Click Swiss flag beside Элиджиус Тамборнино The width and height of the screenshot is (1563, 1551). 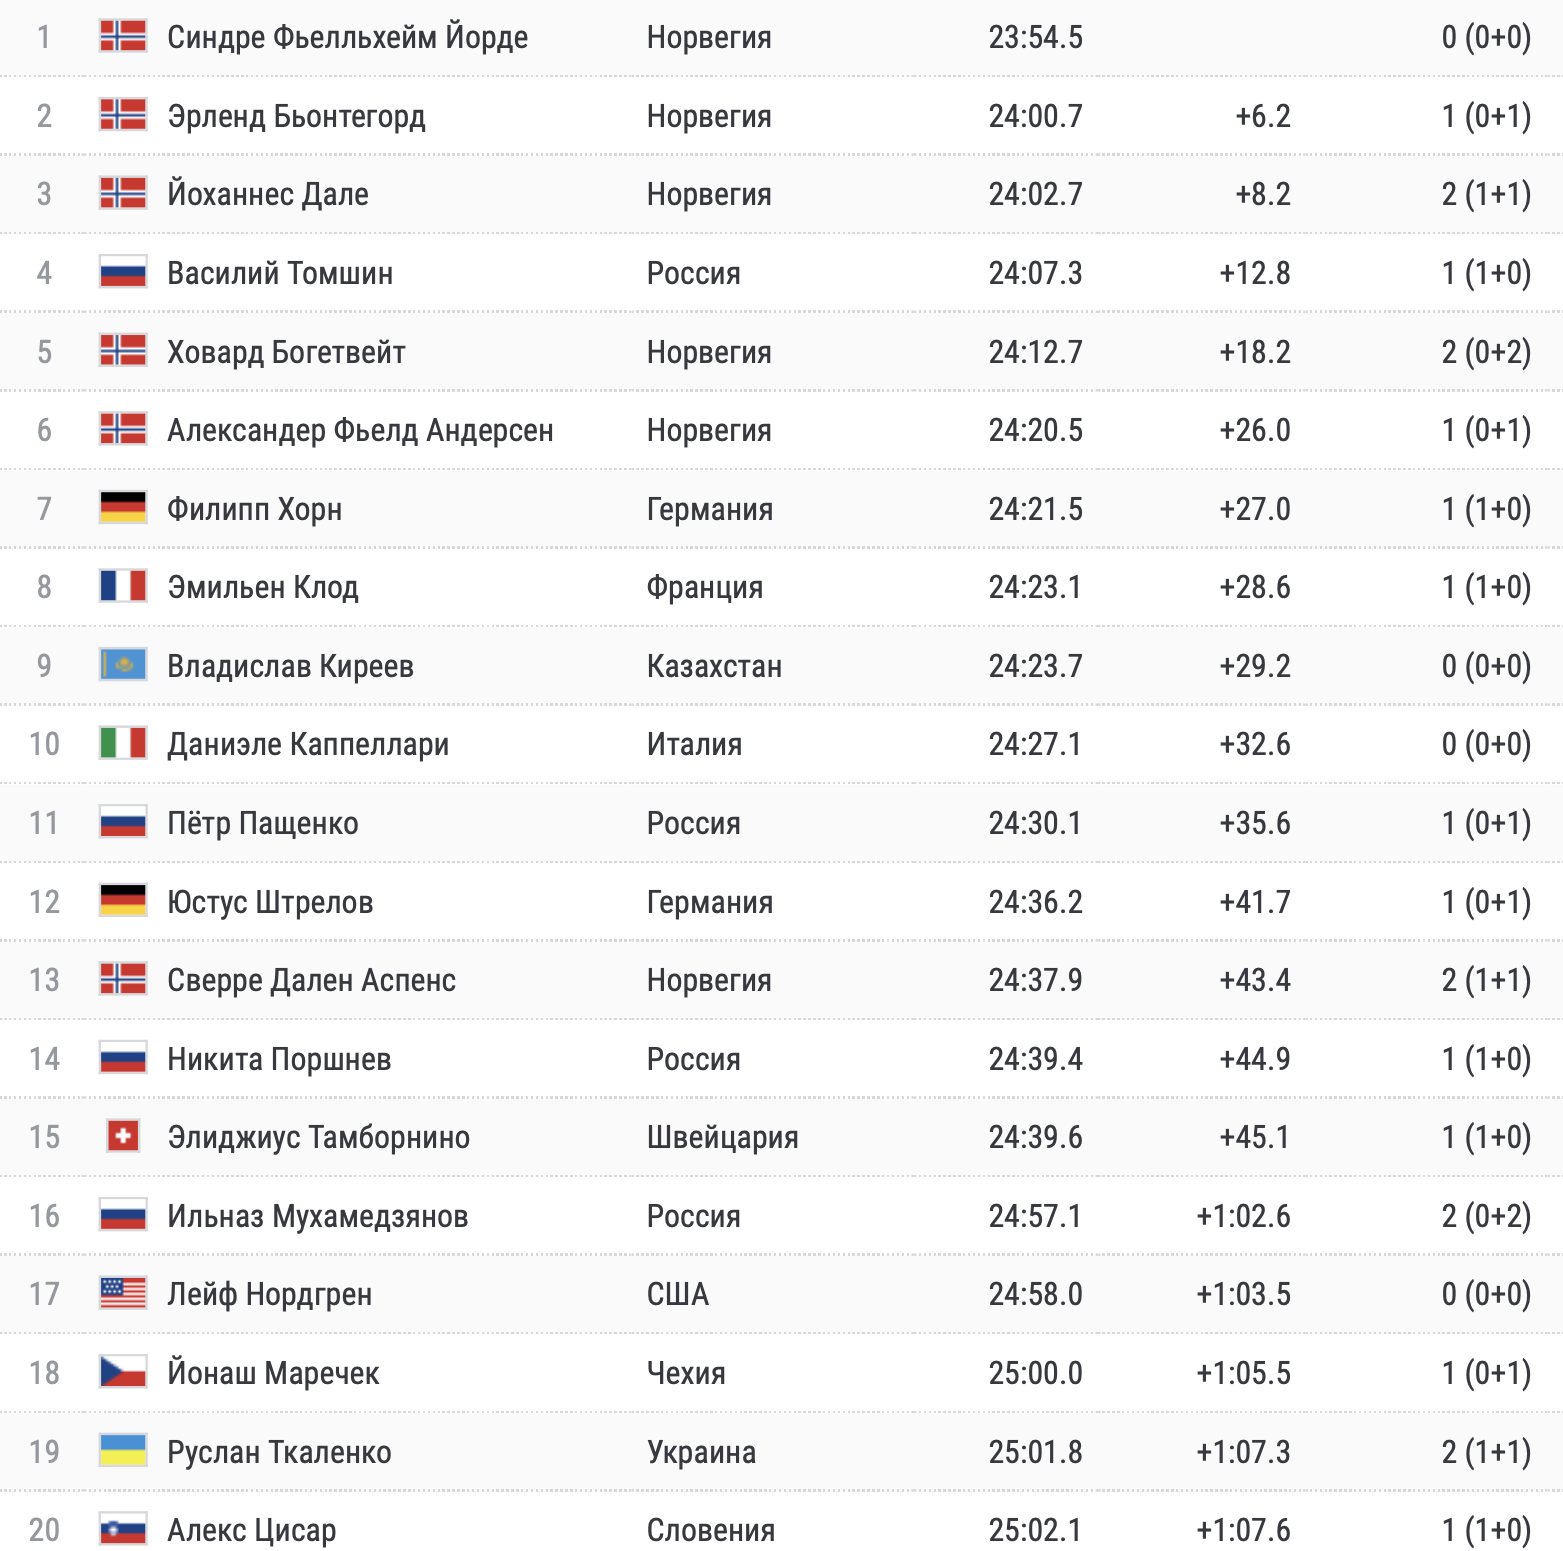(x=123, y=1136)
